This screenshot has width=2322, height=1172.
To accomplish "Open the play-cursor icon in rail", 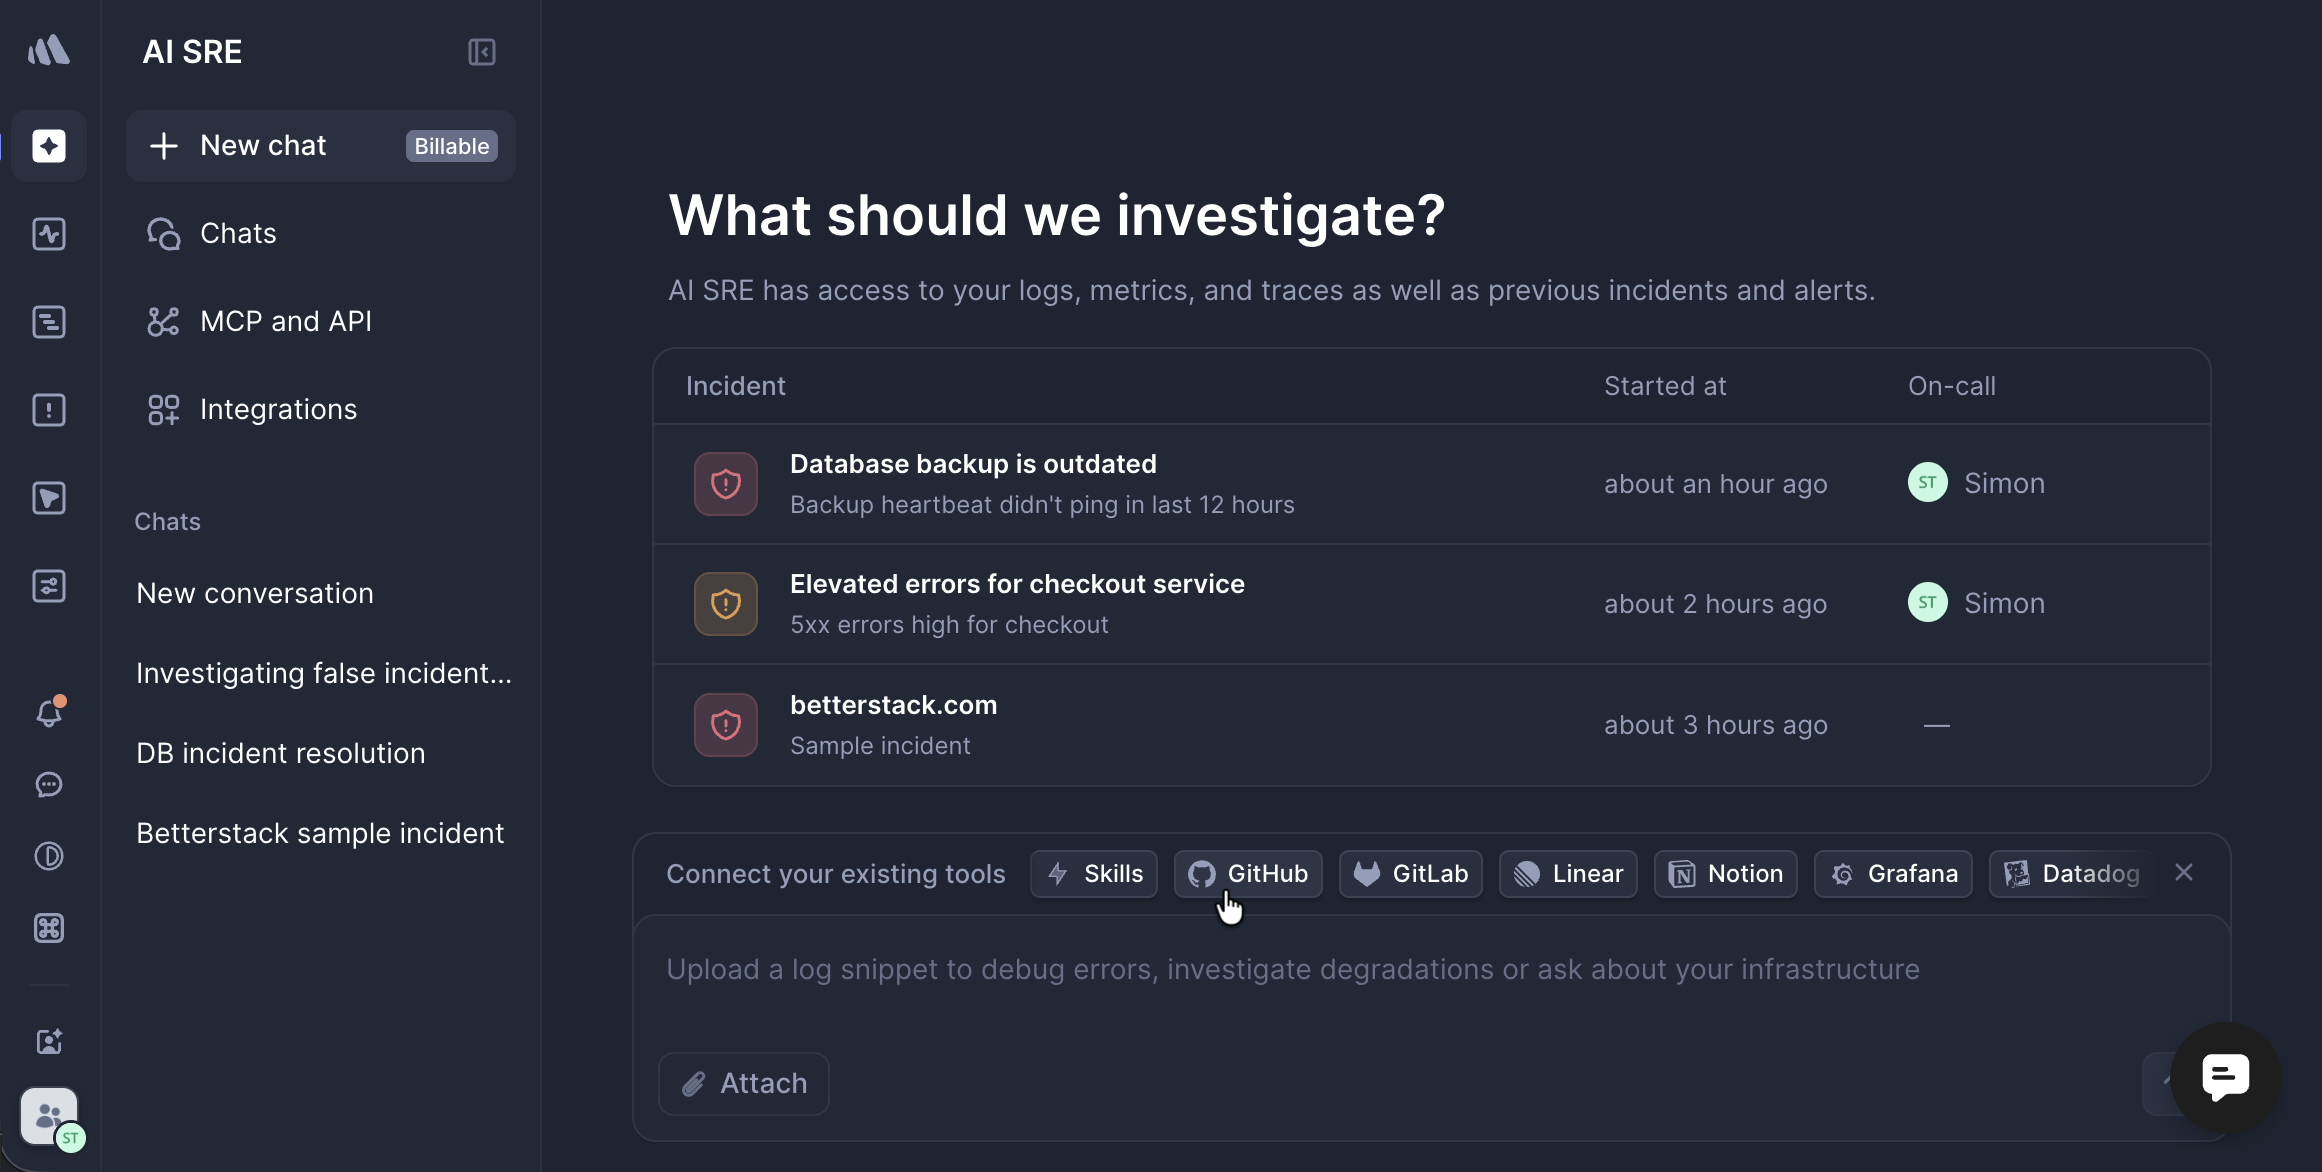I will 49,498.
